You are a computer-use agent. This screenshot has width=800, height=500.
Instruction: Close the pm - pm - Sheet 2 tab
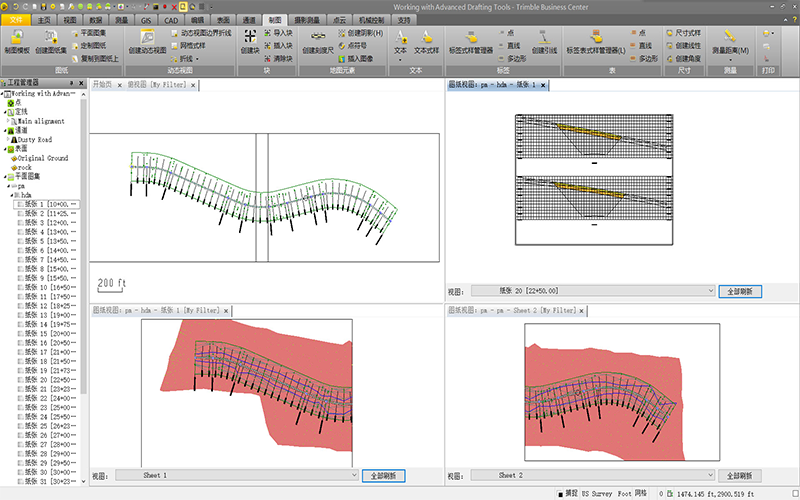point(581,311)
